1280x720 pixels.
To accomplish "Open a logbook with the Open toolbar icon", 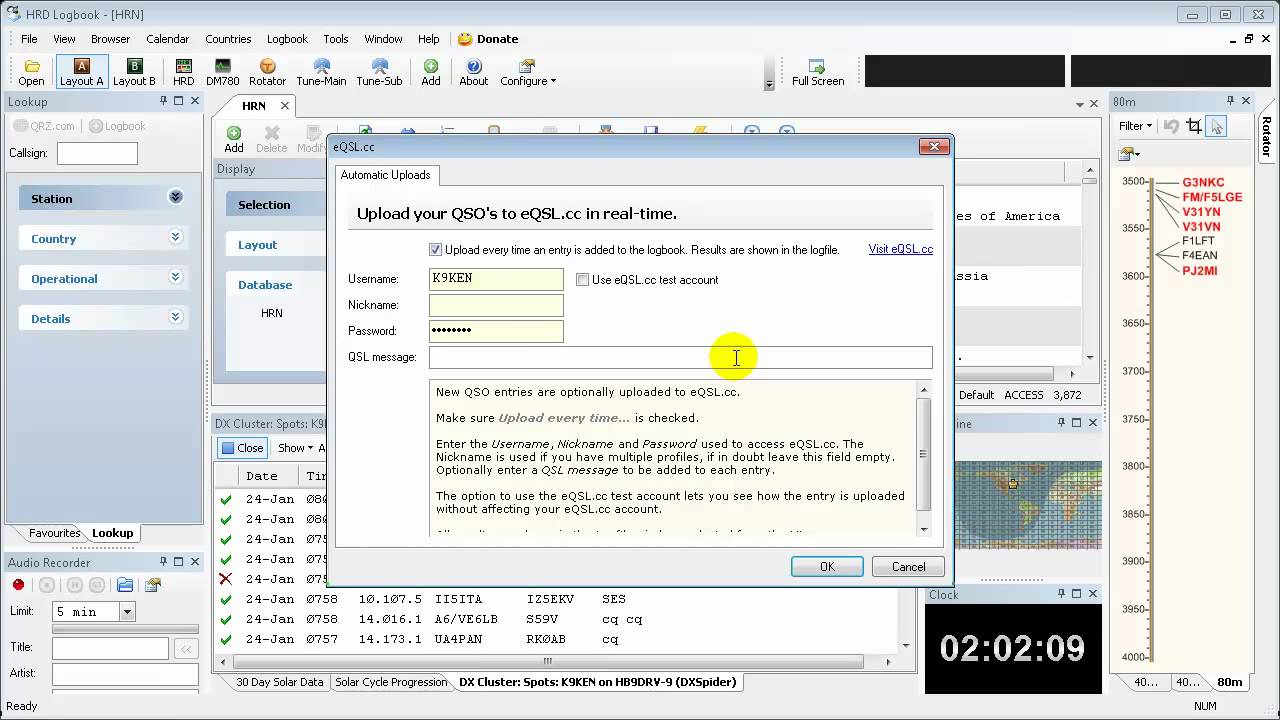I will [x=31, y=72].
